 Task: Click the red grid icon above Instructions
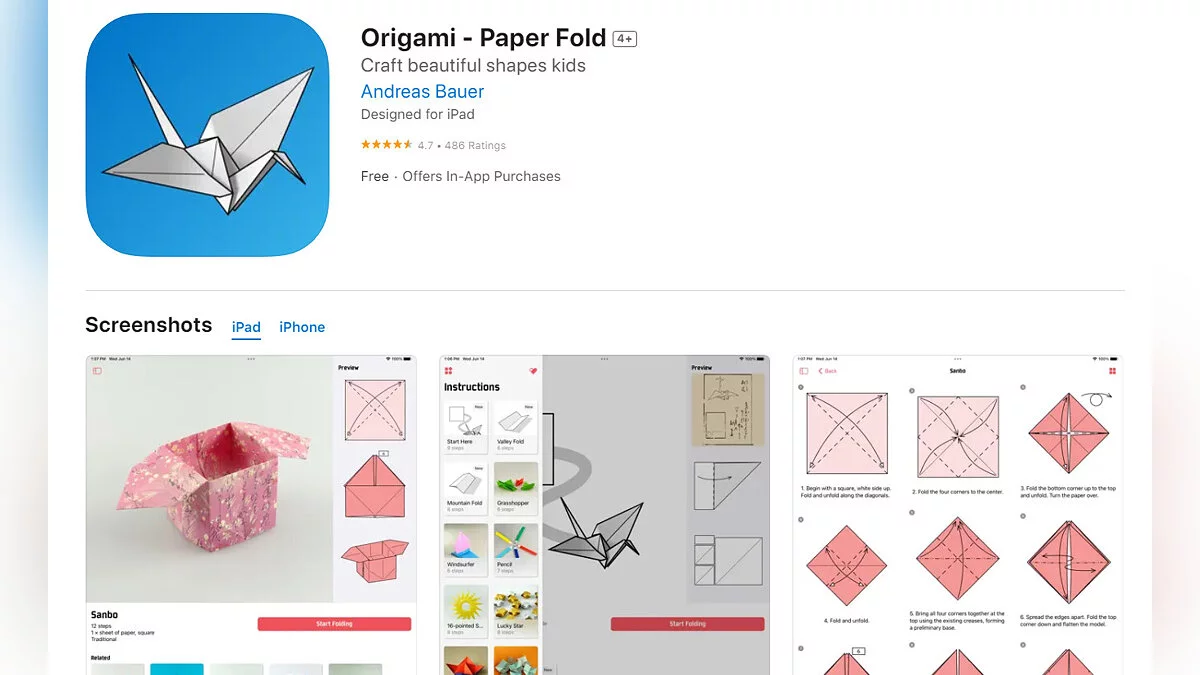[x=449, y=371]
